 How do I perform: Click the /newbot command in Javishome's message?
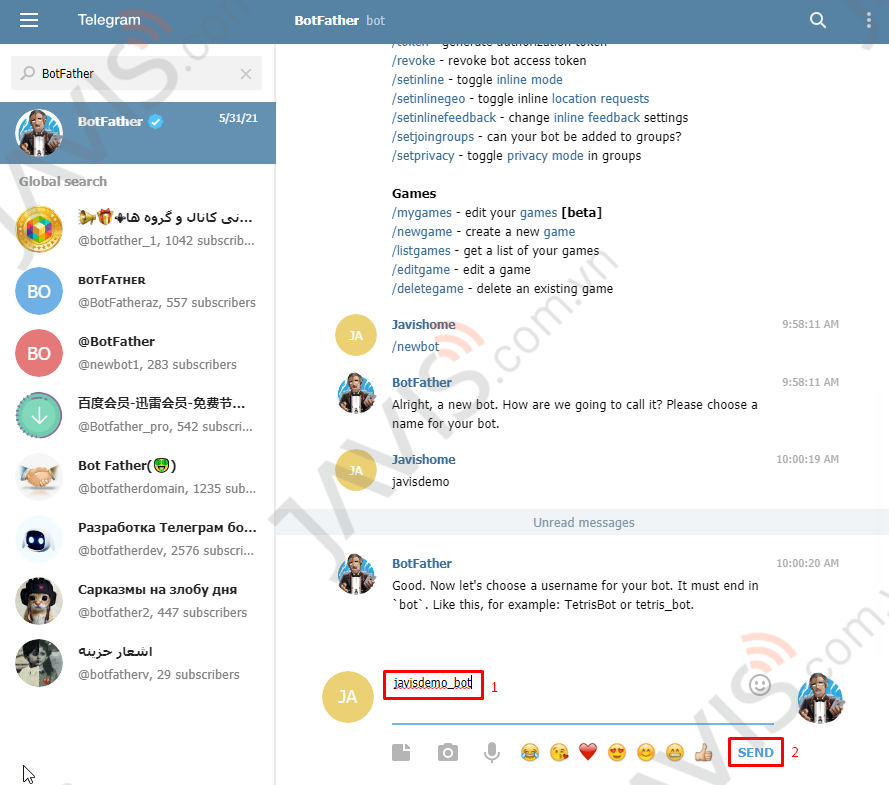pos(416,347)
